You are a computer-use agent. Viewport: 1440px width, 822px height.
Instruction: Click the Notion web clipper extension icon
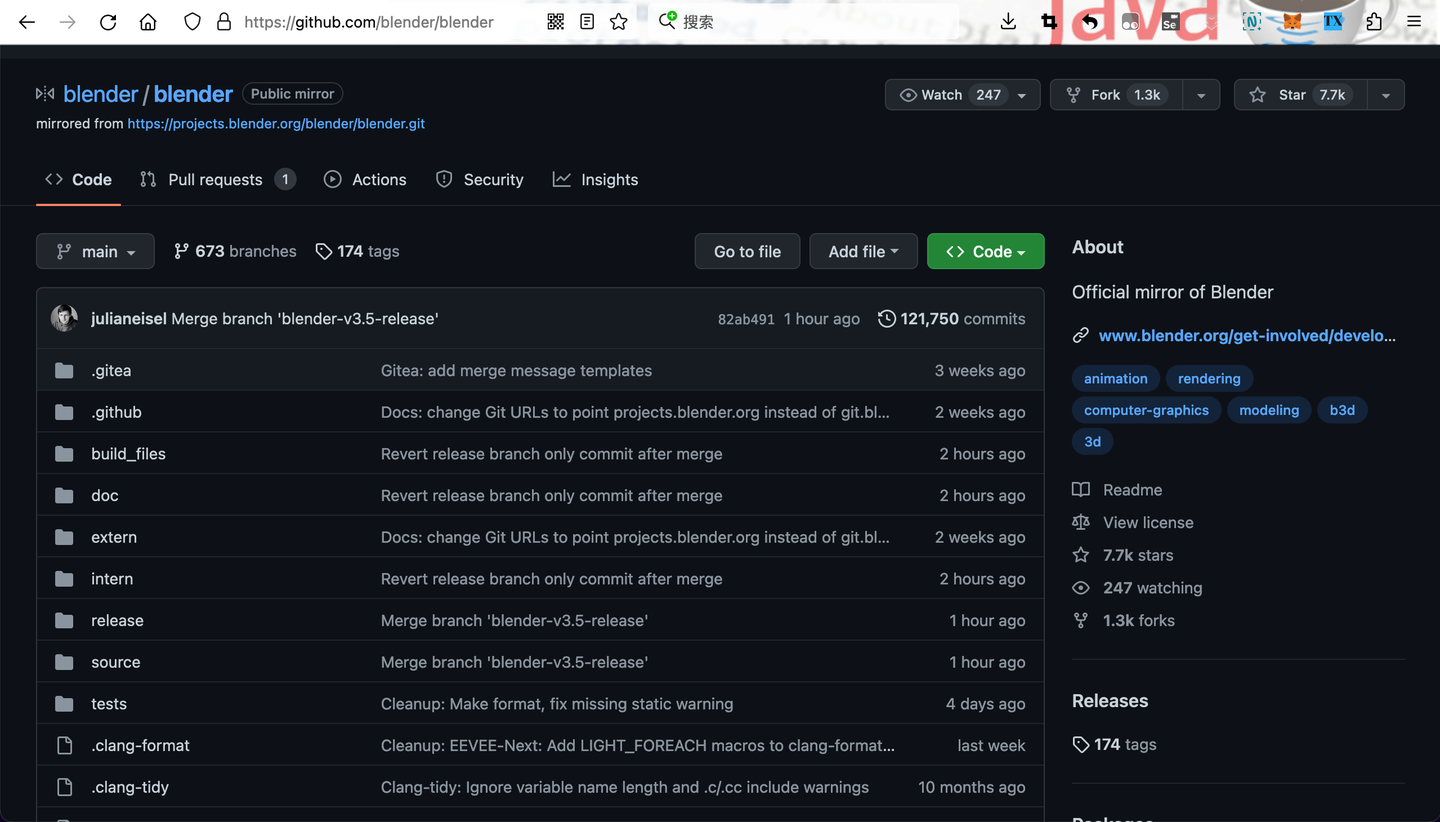tap(1251, 21)
